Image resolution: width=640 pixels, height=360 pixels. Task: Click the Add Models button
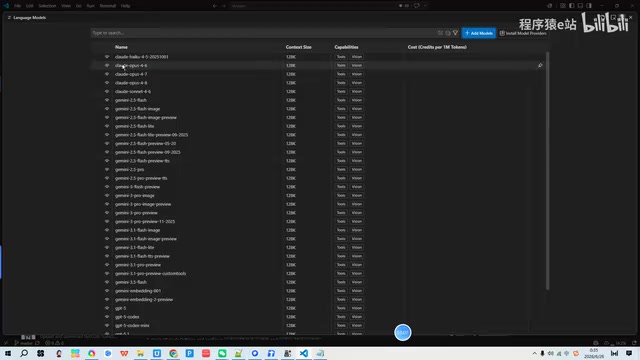(479, 33)
